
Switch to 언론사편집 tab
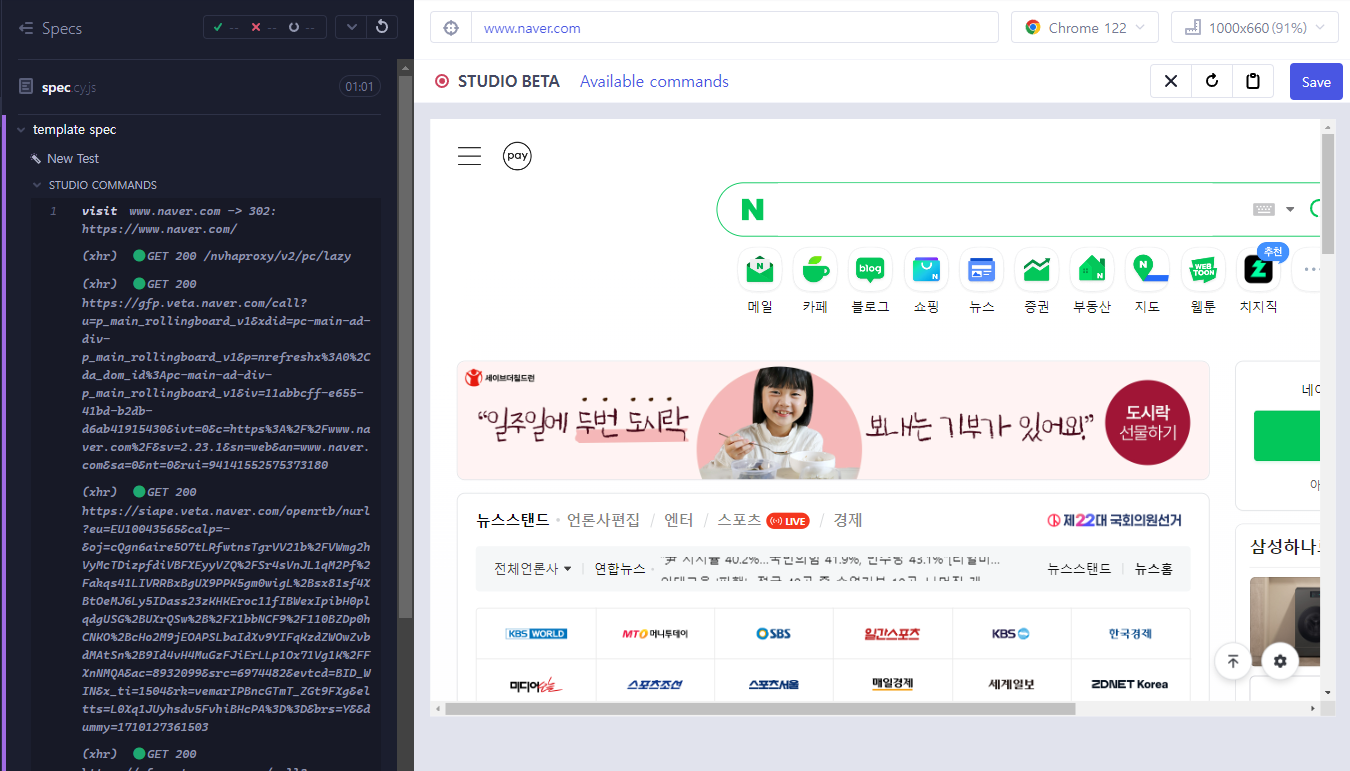coord(603,520)
